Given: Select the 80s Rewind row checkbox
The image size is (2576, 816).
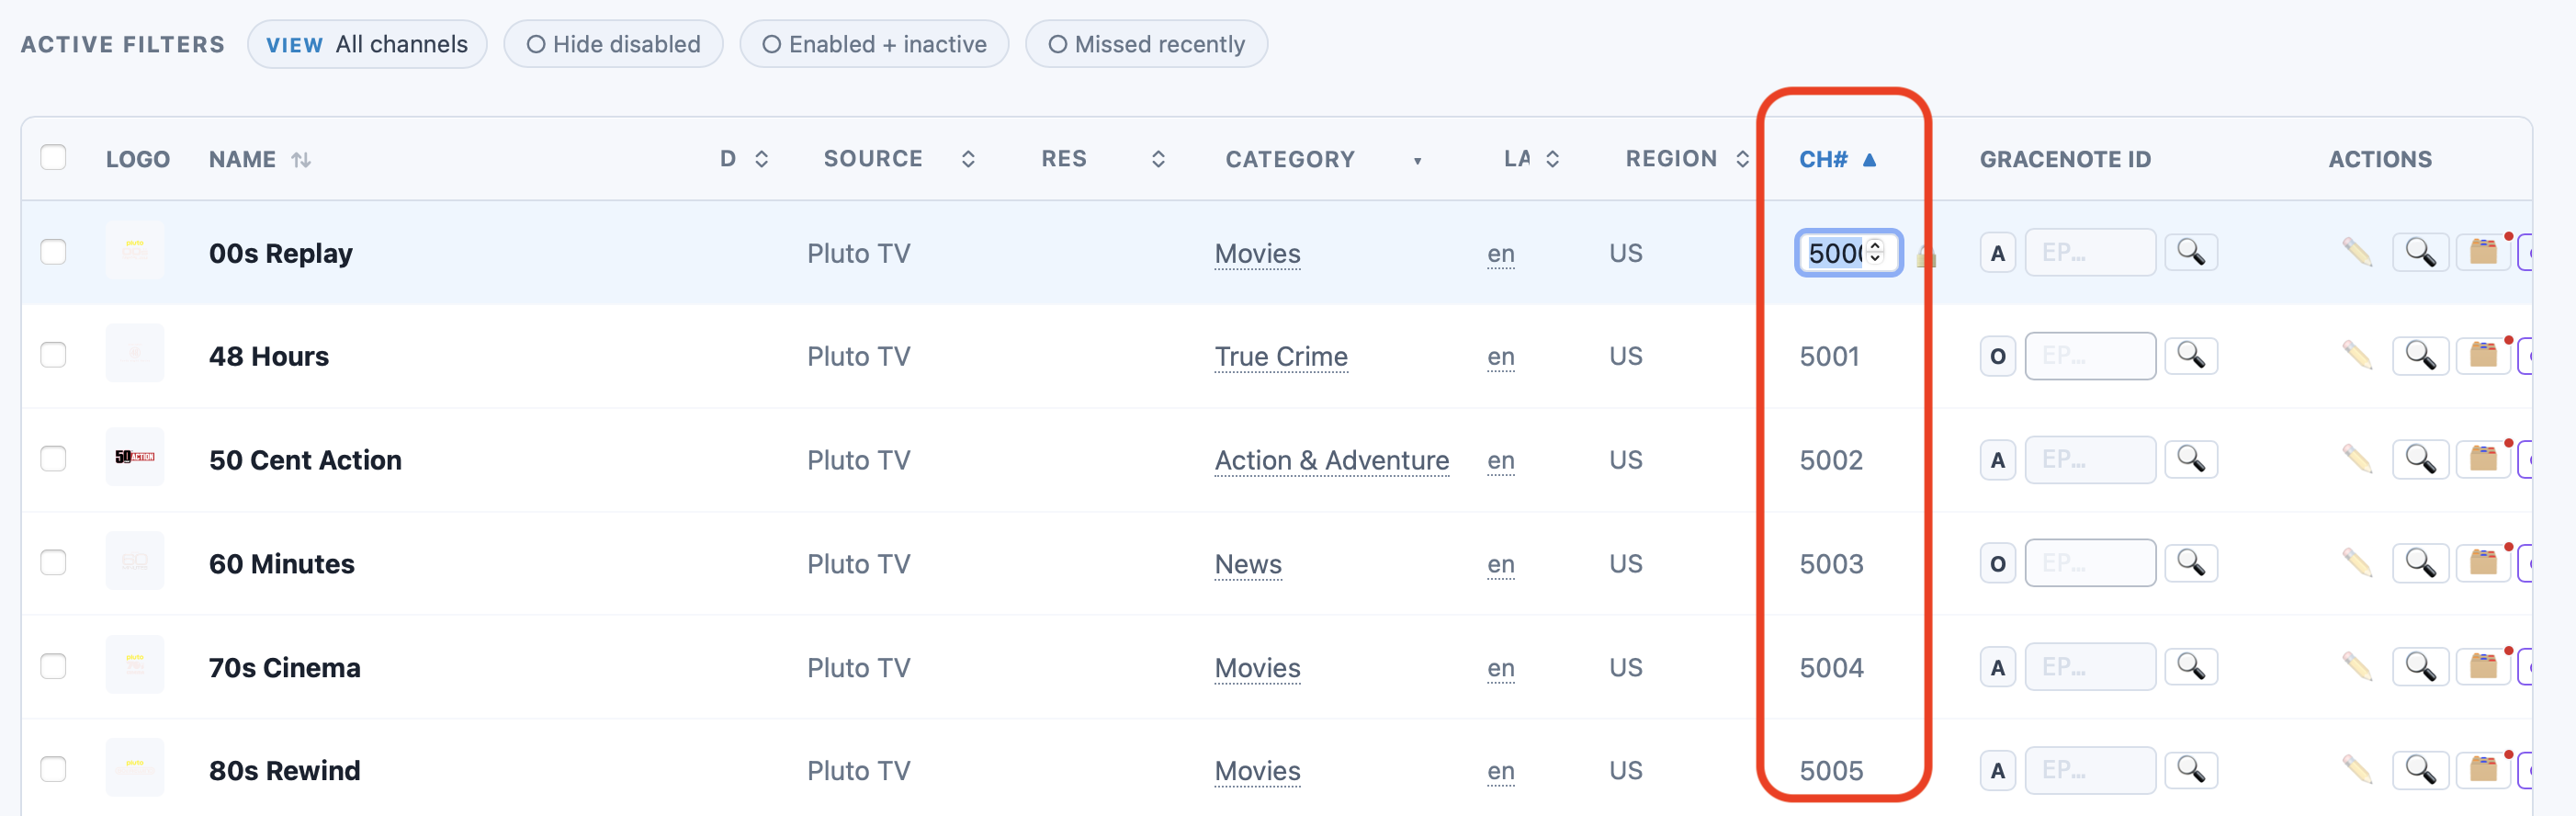Looking at the screenshot, I should point(53,769).
